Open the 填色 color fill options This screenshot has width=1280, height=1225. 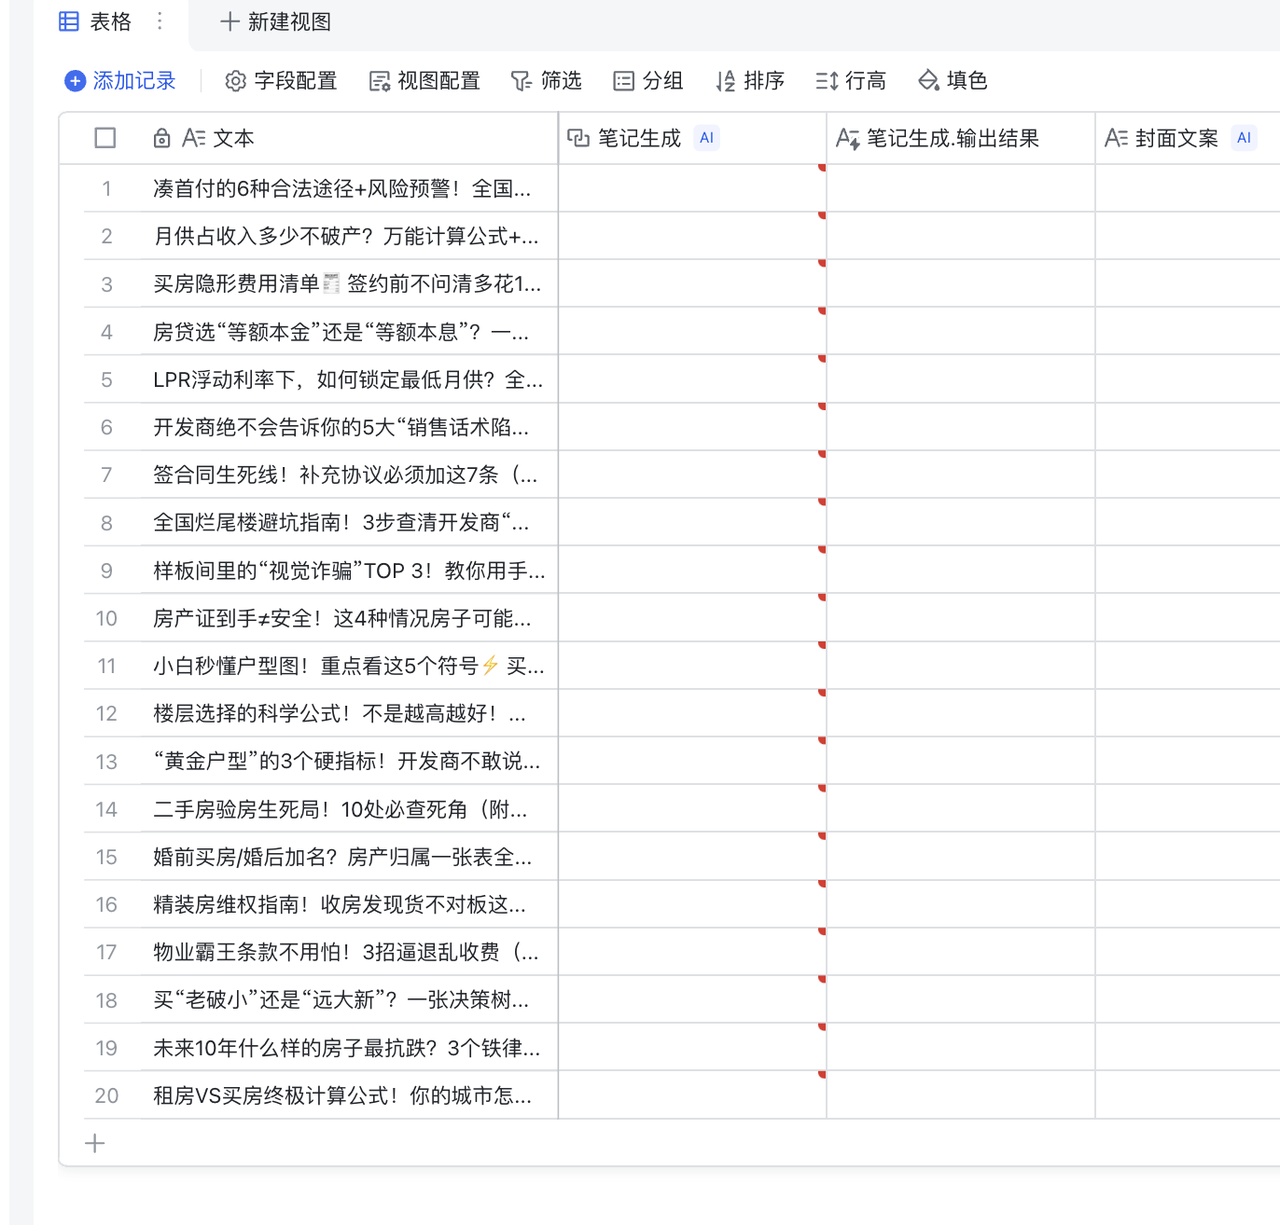(952, 81)
